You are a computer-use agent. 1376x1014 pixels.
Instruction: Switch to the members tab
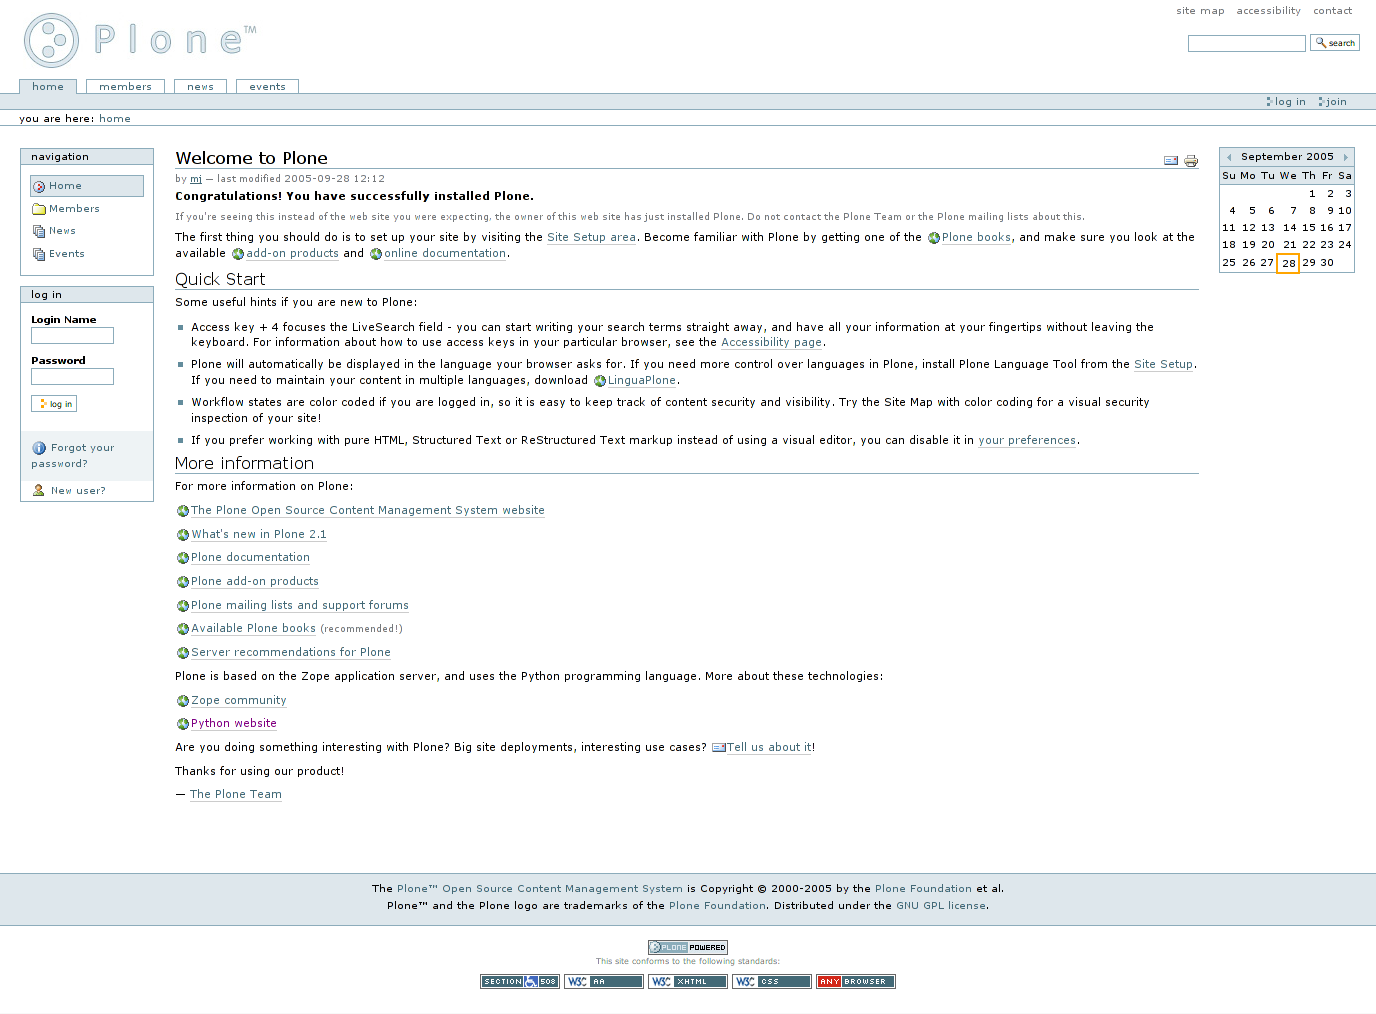pos(125,87)
